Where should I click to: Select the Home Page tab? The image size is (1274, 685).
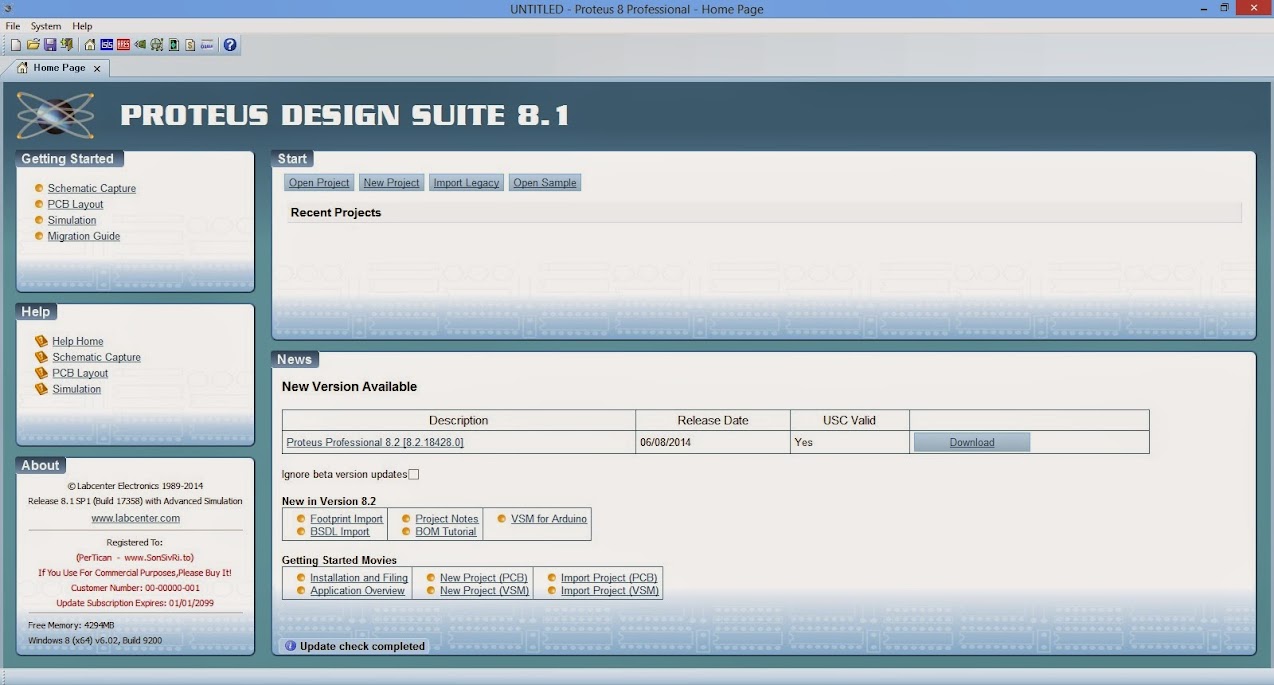59,68
